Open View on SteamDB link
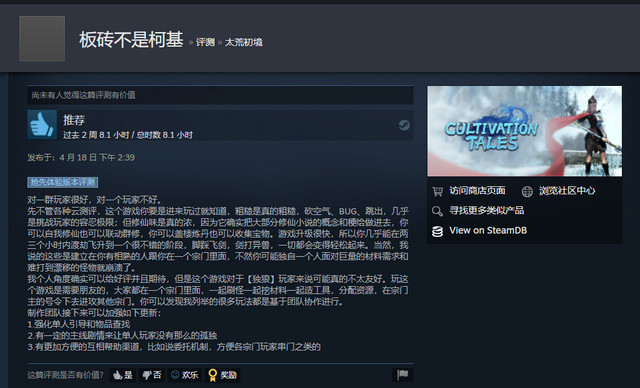Image resolution: width=640 pixels, height=388 pixels. 488,231
